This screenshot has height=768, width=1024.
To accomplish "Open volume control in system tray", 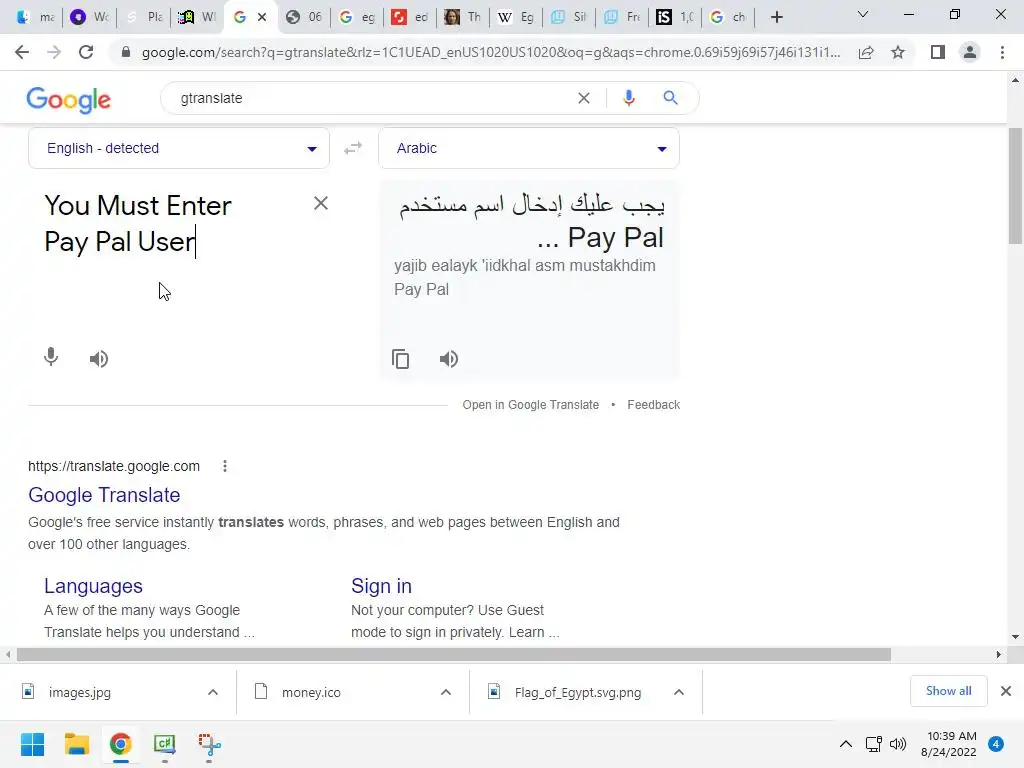I will (x=898, y=744).
